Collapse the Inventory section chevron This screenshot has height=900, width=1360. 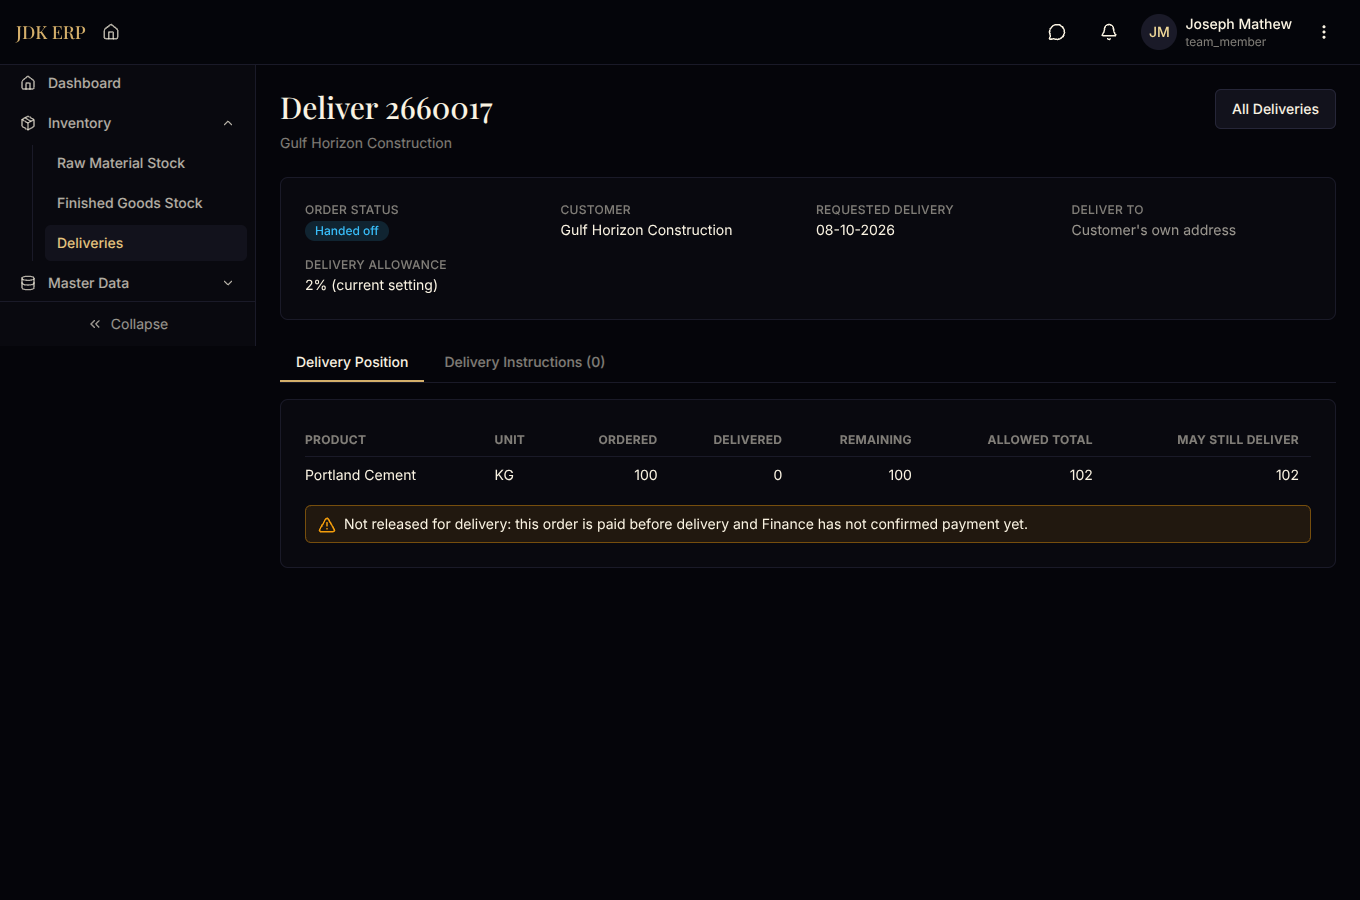click(x=228, y=123)
